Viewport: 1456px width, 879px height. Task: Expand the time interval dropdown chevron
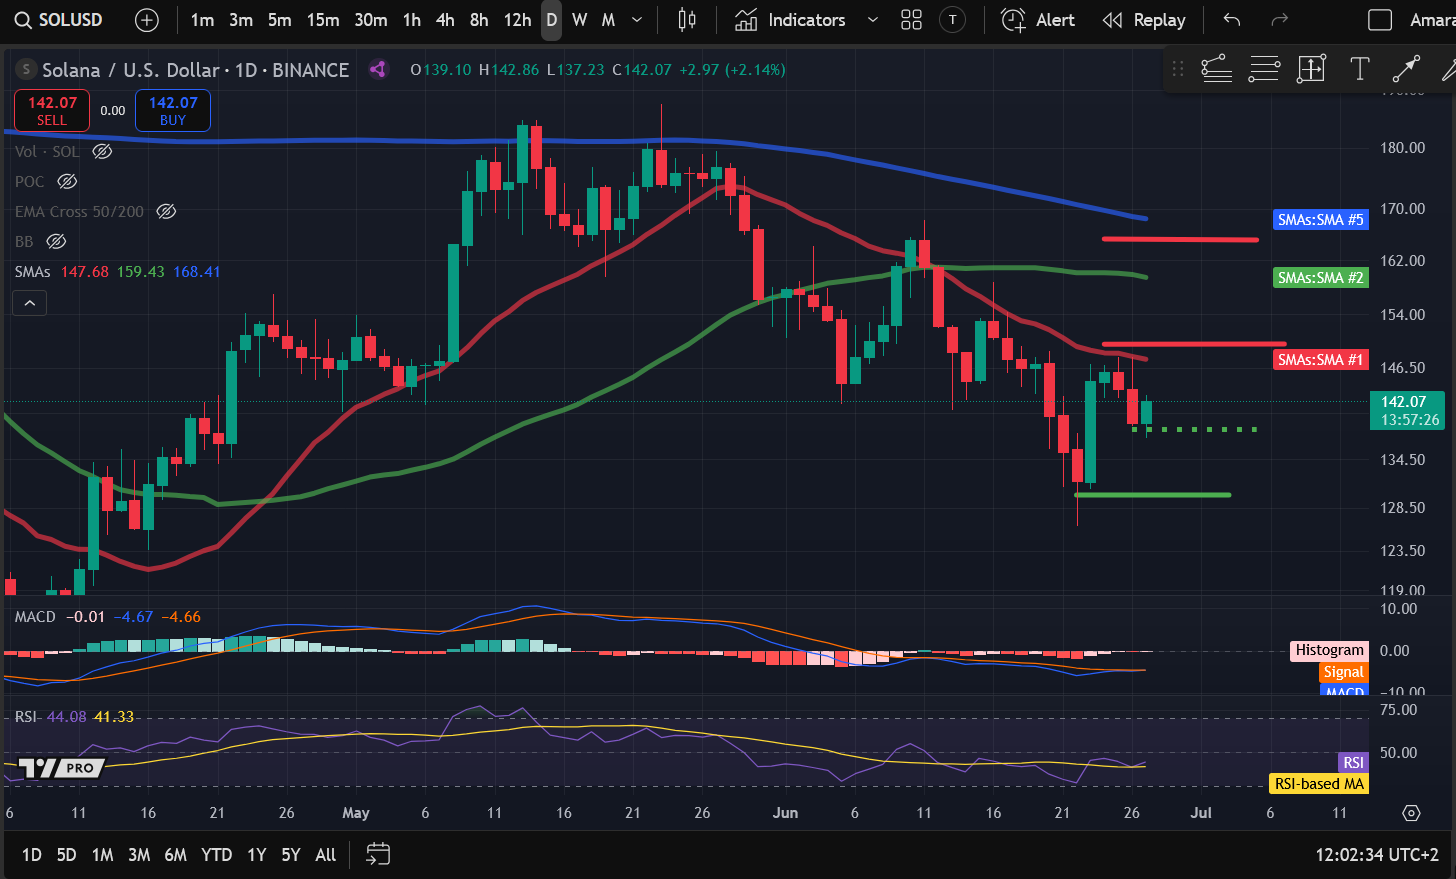(x=637, y=20)
